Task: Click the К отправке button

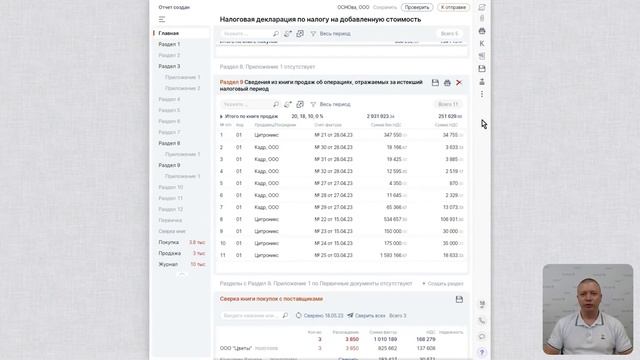Action: [x=453, y=7]
